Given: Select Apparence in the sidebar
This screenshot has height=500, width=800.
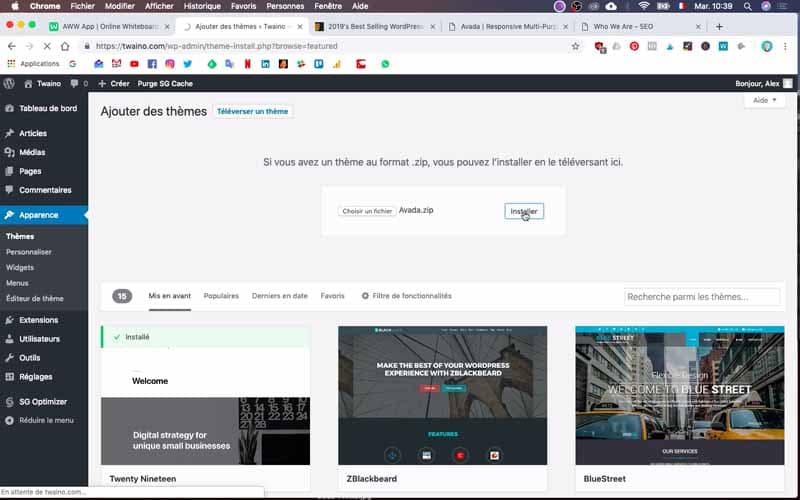Looking at the screenshot, I should point(44,215).
